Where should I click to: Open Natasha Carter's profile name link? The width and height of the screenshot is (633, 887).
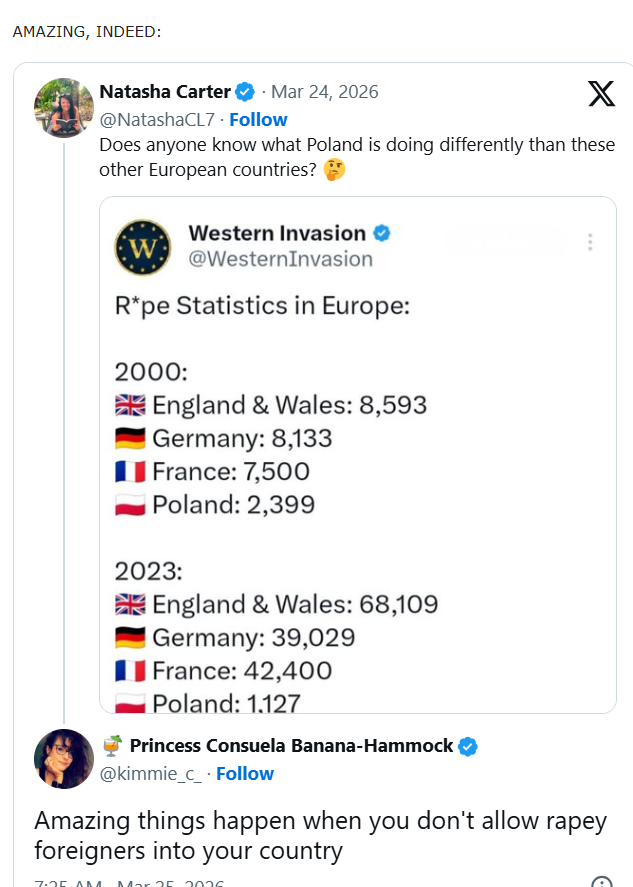click(x=167, y=91)
